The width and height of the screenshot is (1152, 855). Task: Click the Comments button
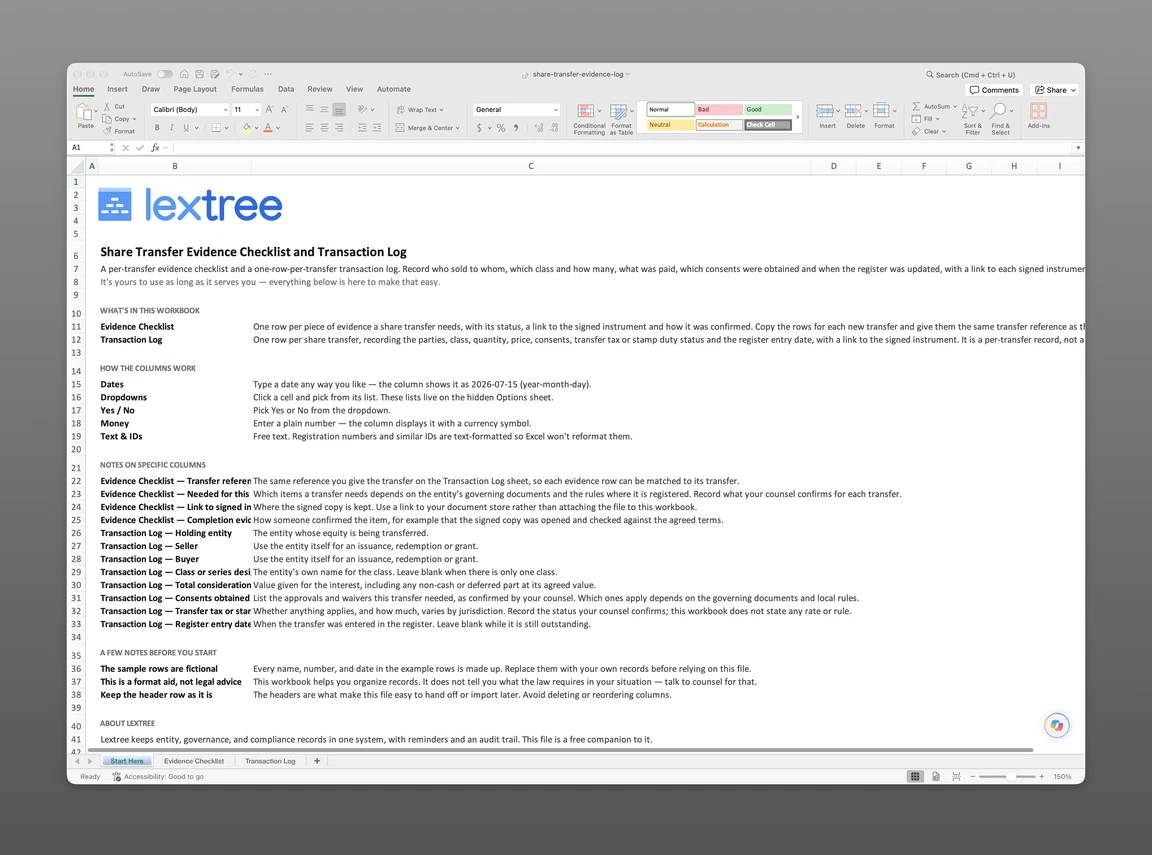point(994,90)
